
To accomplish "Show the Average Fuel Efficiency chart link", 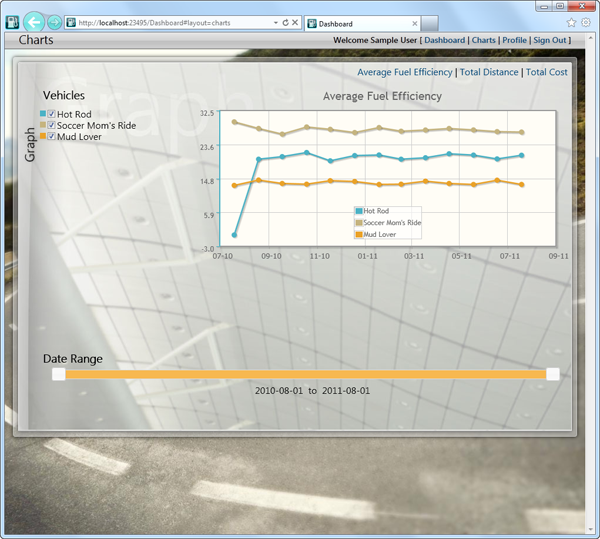I will 405,72.
